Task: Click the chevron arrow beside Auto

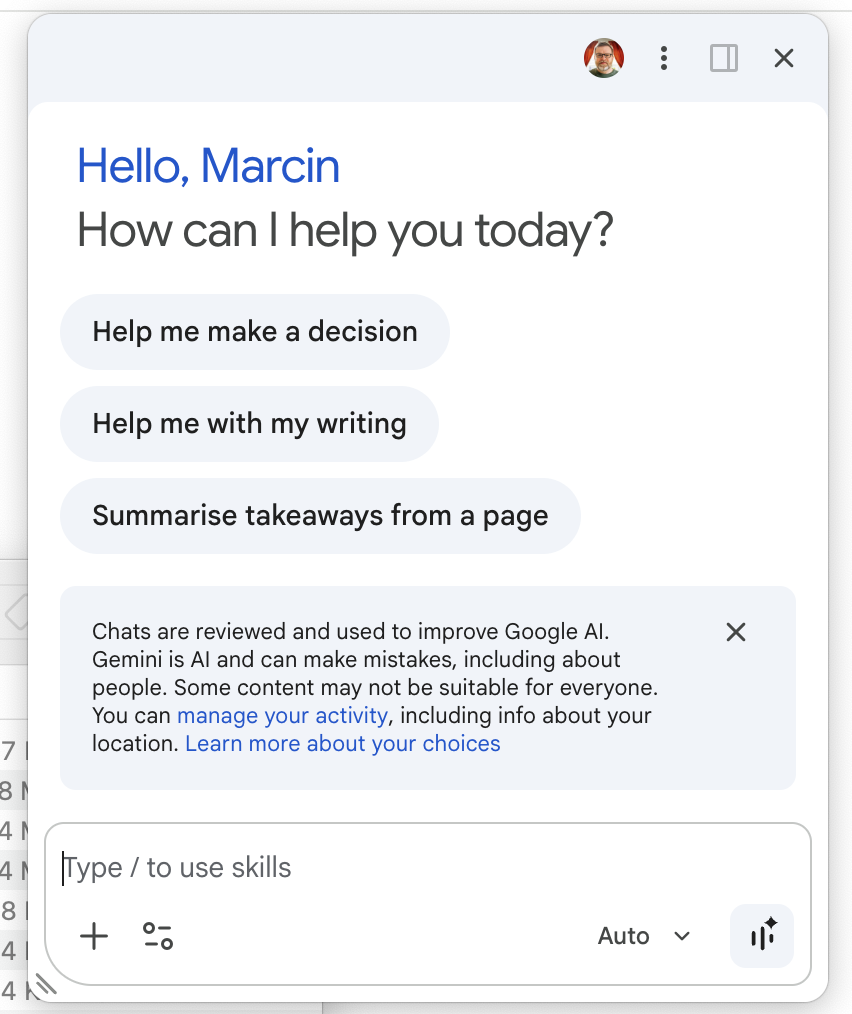Action: [x=682, y=936]
